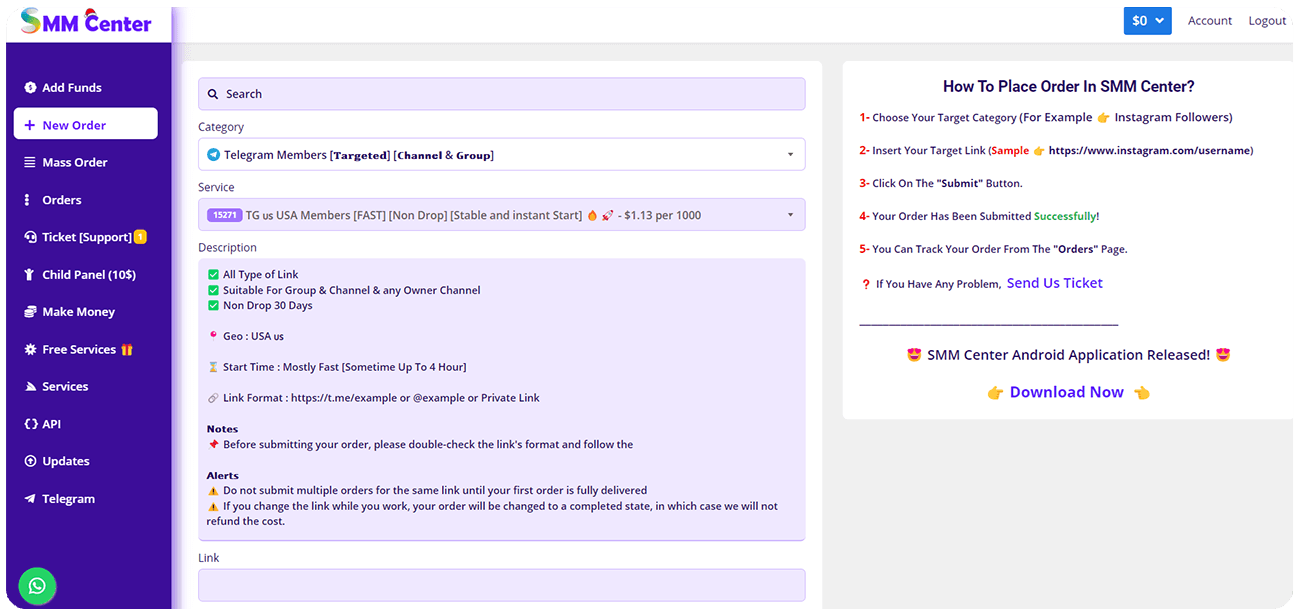Click the API curly braces icon
This screenshot has height=616, width=1300.
[x=30, y=424]
